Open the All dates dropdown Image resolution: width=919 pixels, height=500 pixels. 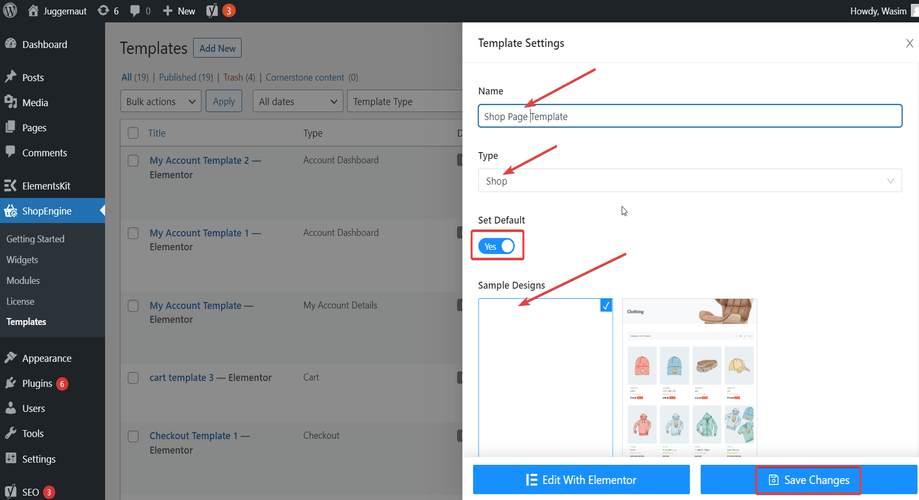pos(298,101)
